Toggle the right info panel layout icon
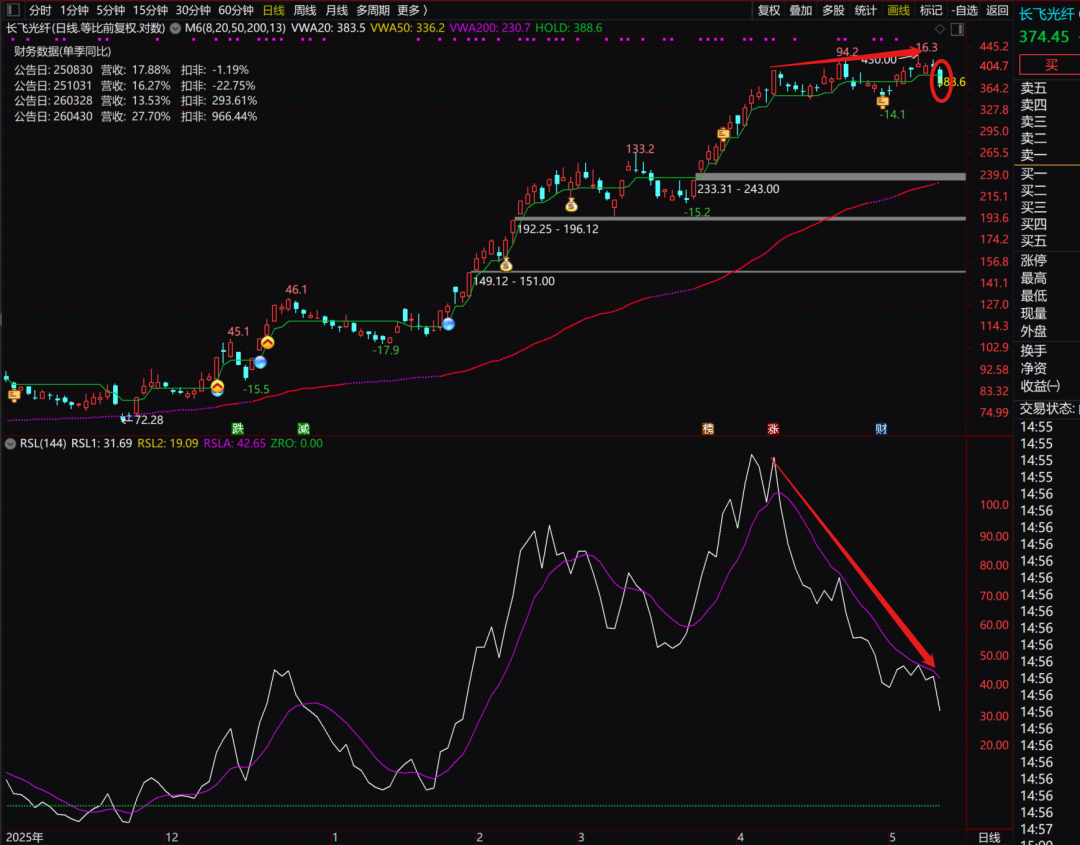This screenshot has width=1080, height=845. click(x=957, y=28)
